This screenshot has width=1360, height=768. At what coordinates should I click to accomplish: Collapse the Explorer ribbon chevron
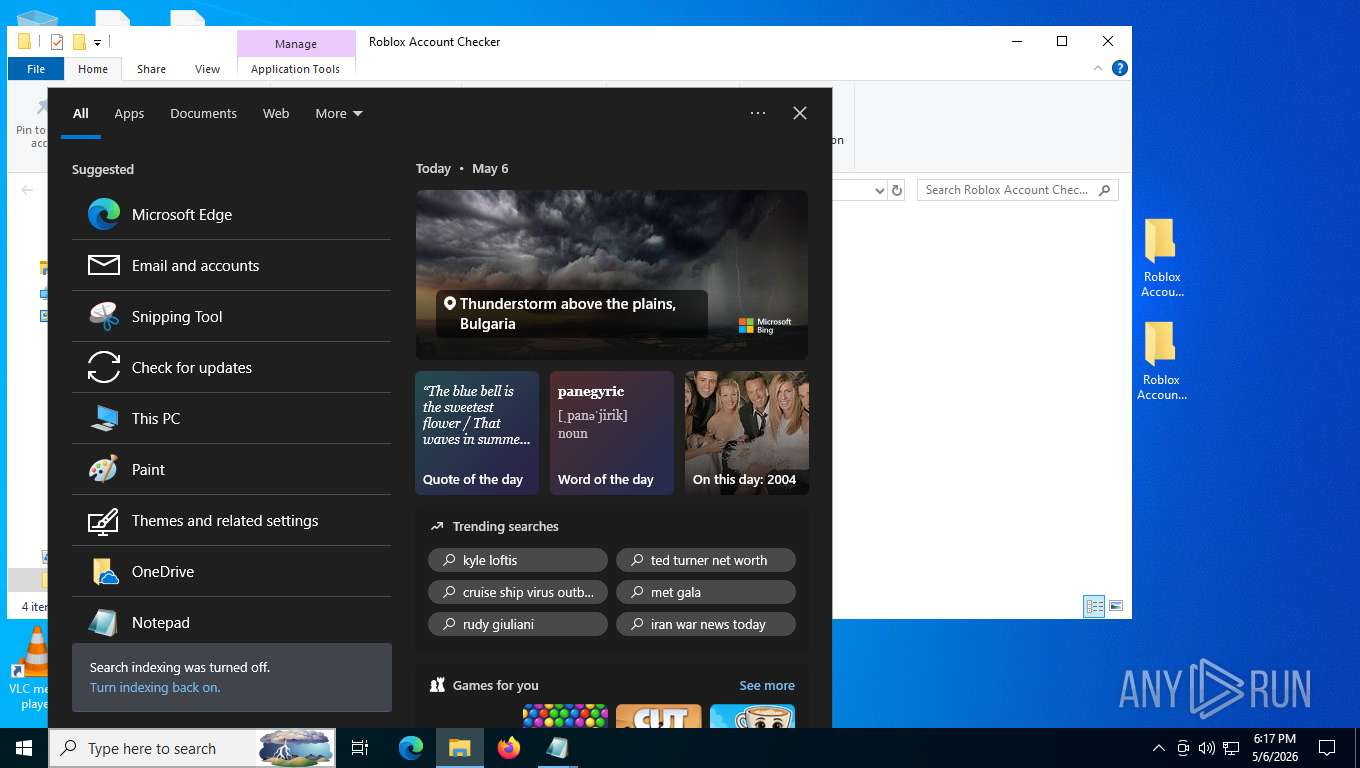coord(1098,68)
